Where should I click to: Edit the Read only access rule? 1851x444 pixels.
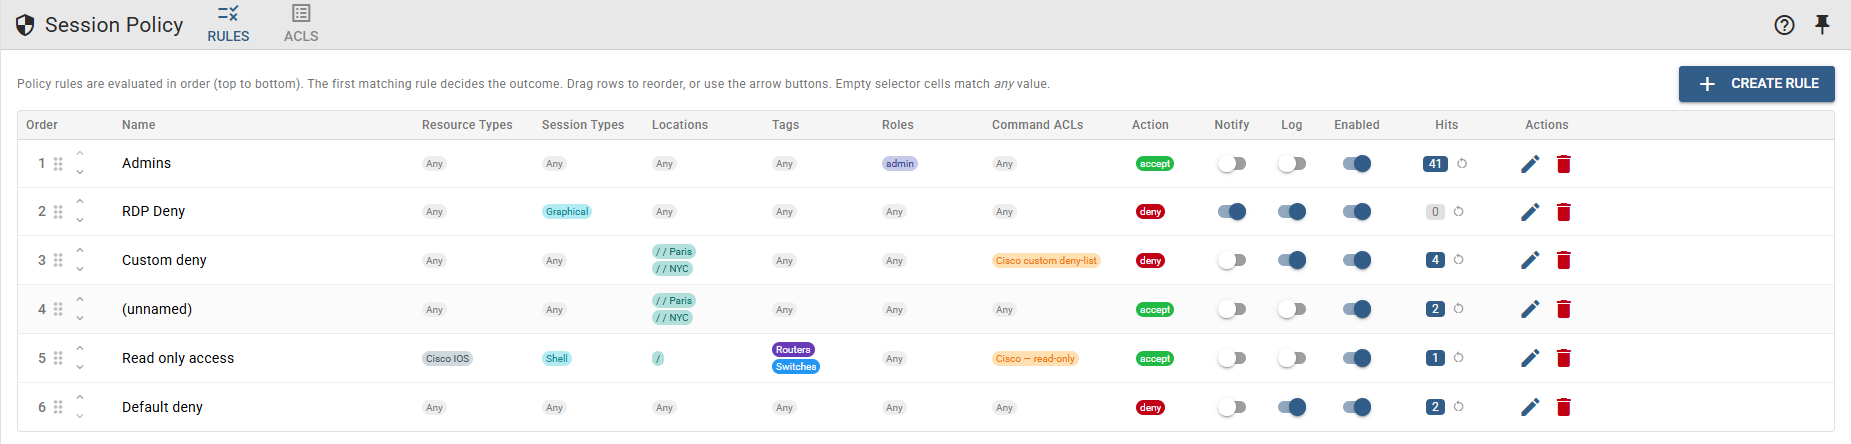(x=1530, y=358)
